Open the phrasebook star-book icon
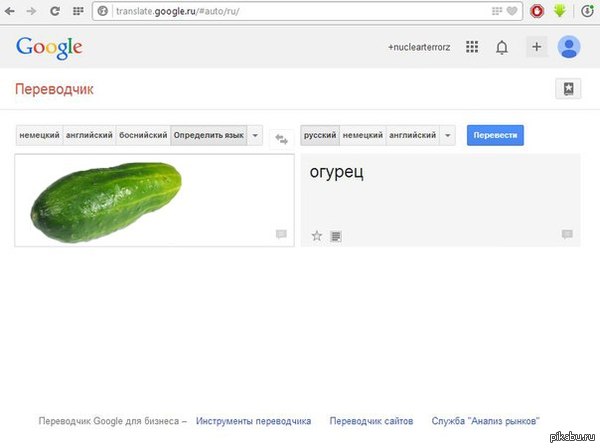 pos(568,89)
